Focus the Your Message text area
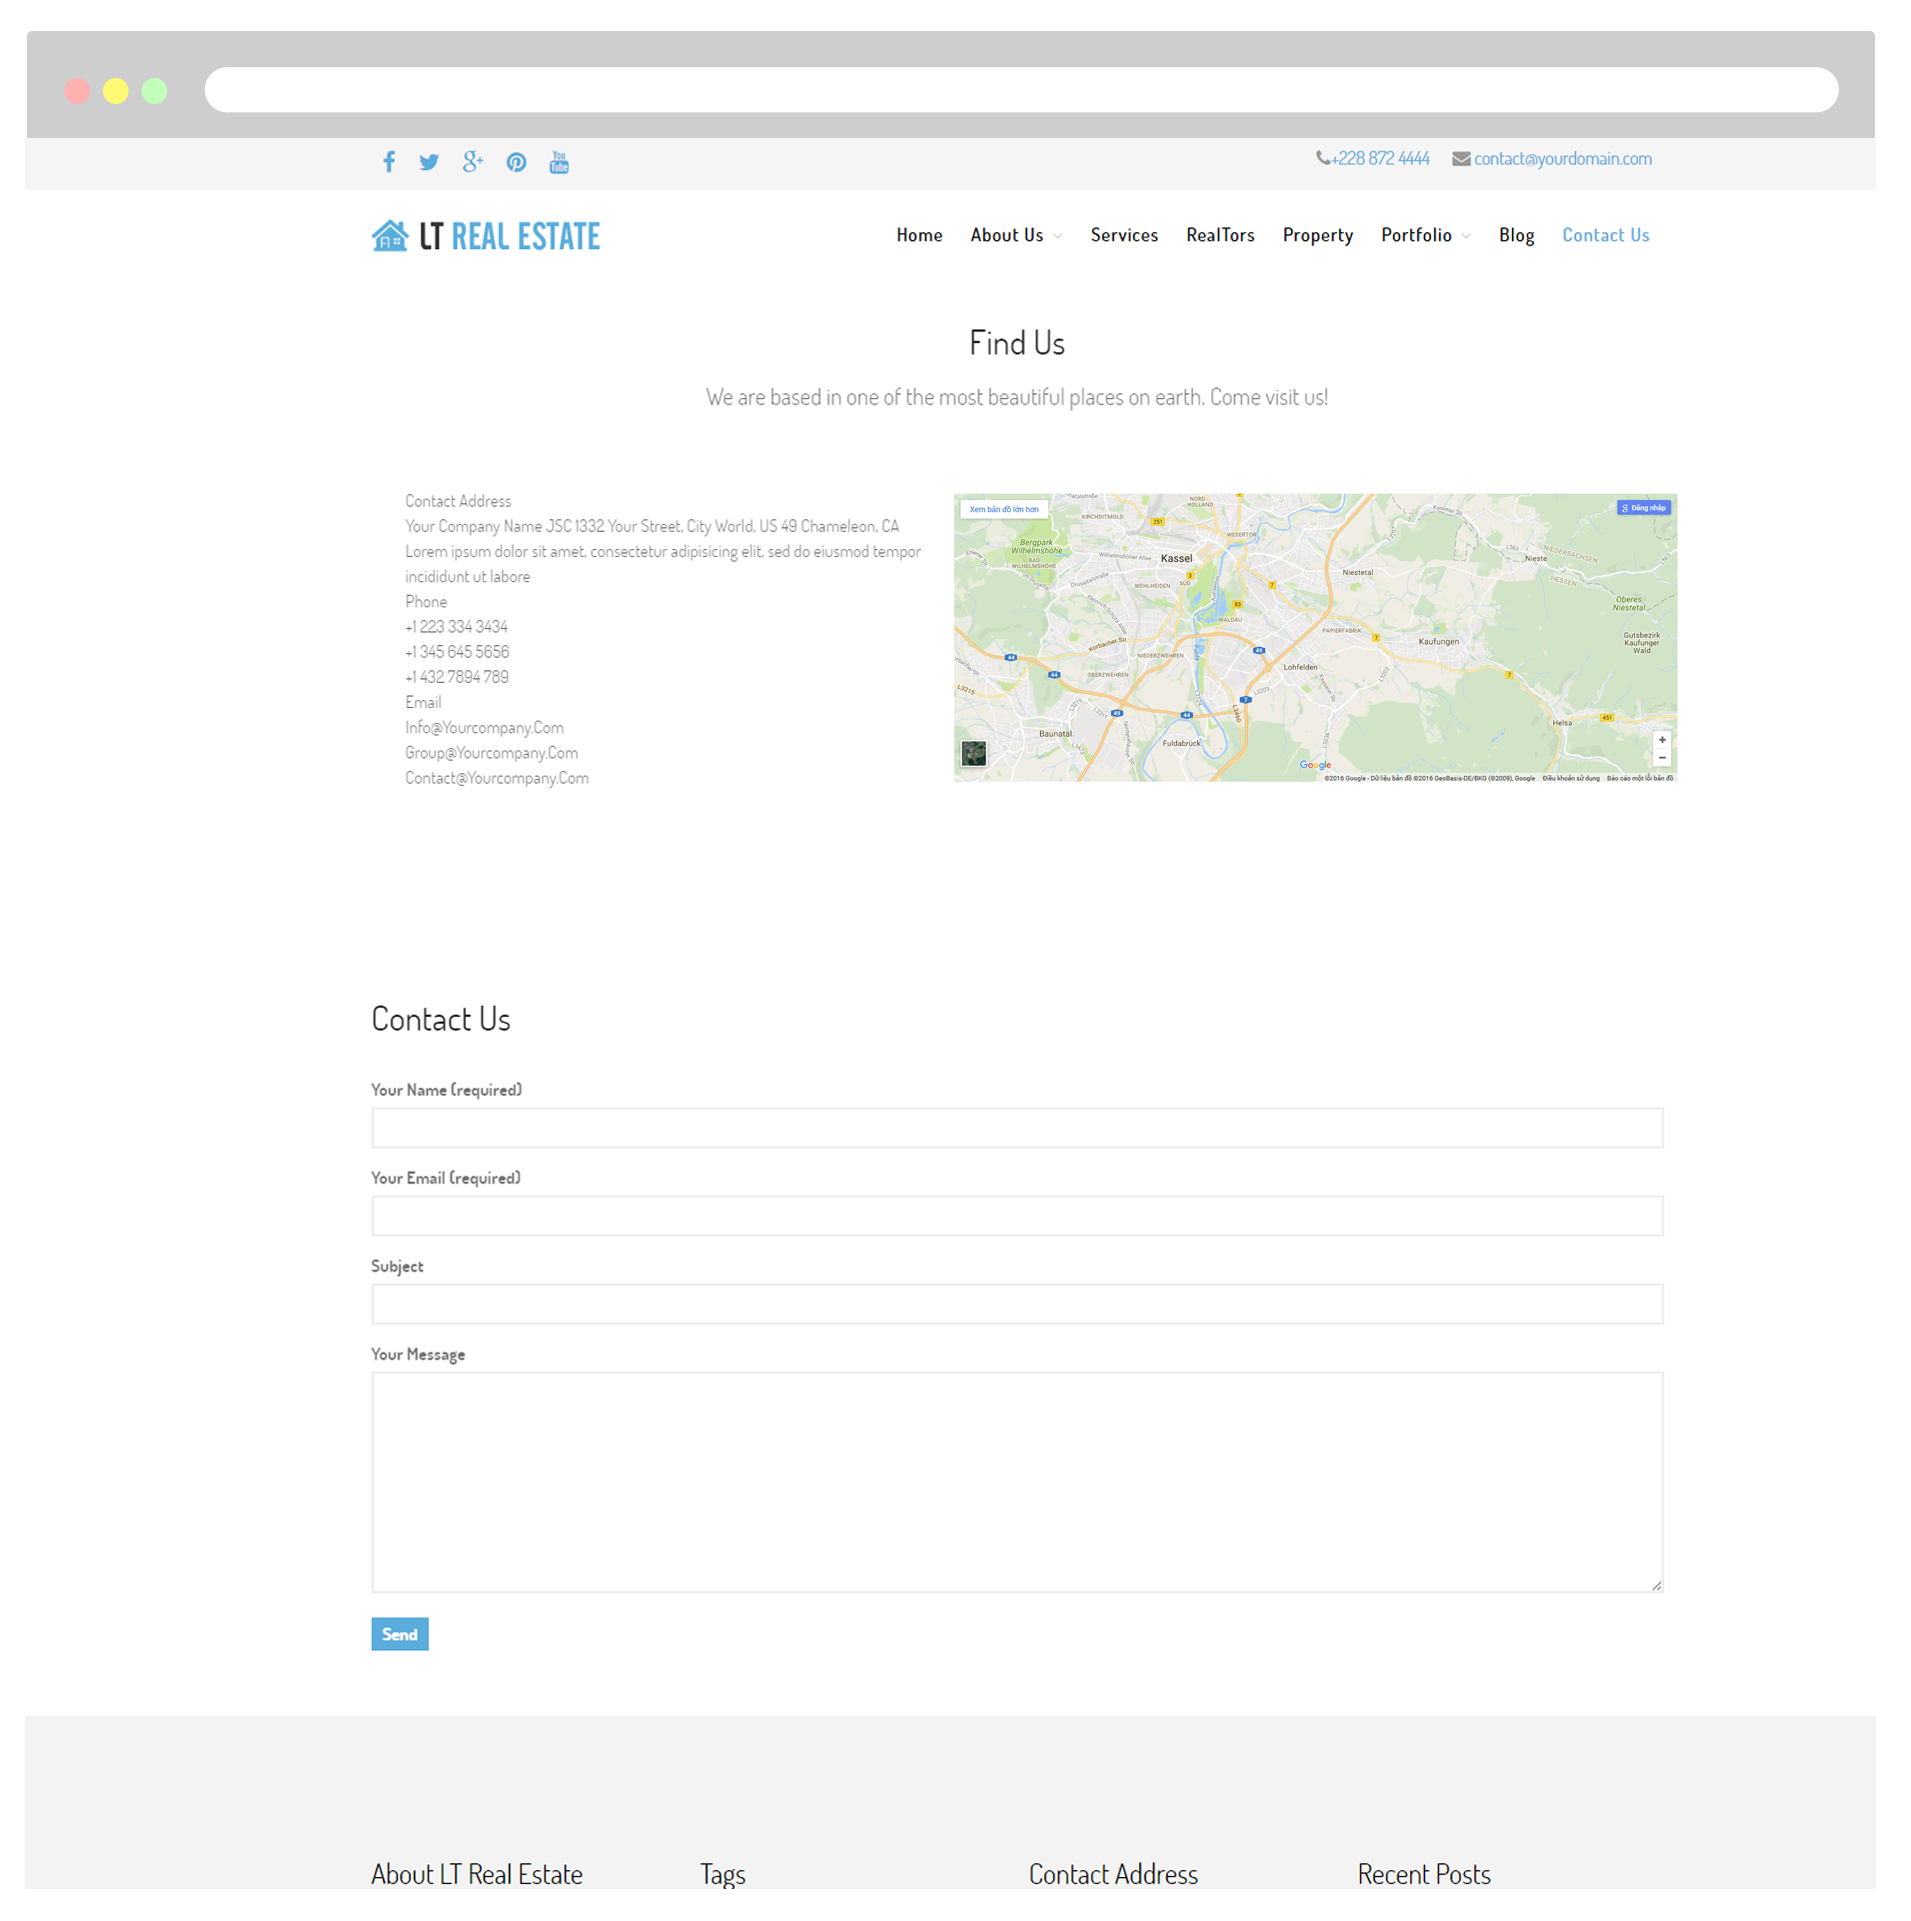This screenshot has width=1911, height=1921. [x=1017, y=1481]
